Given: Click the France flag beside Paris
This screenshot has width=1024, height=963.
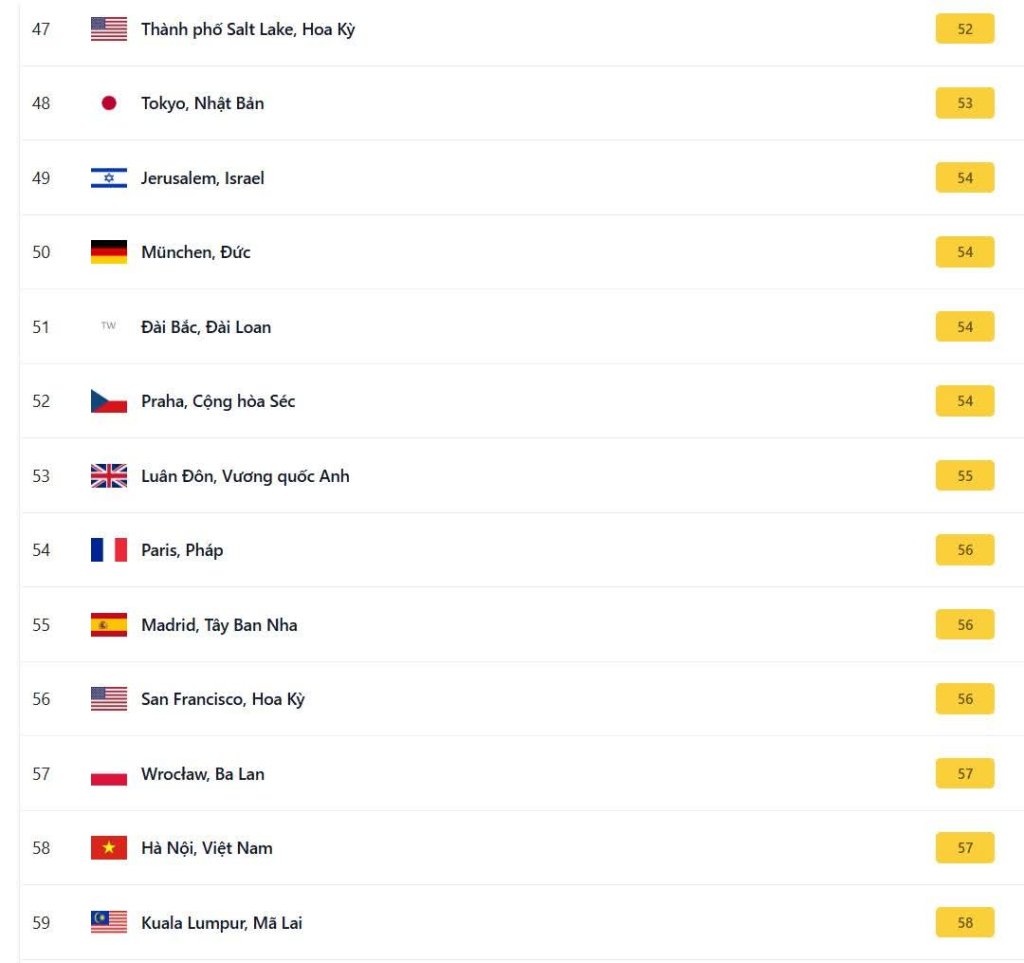Looking at the screenshot, I should pyautogui.click(x=109, y=550).
